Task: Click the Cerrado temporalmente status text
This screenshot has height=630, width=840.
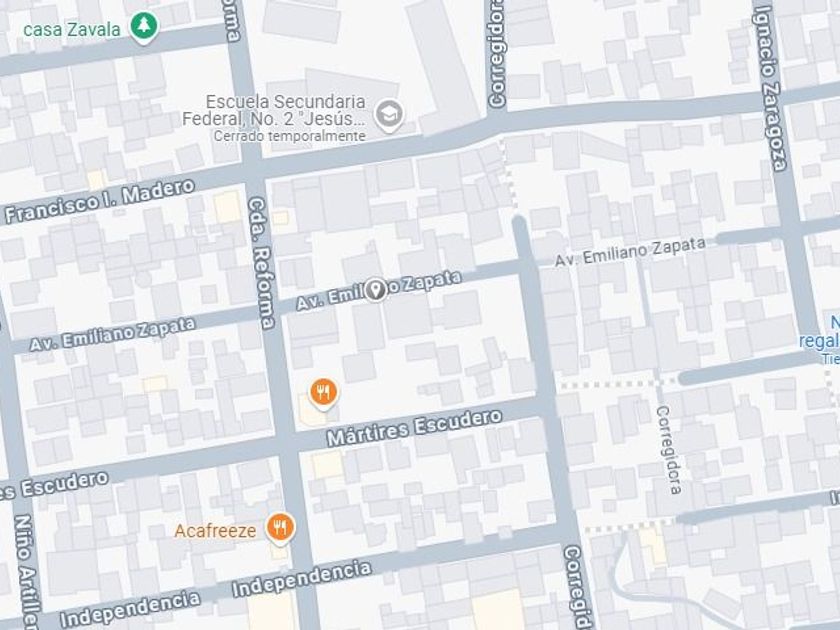Action: click(x=289, y=136)
